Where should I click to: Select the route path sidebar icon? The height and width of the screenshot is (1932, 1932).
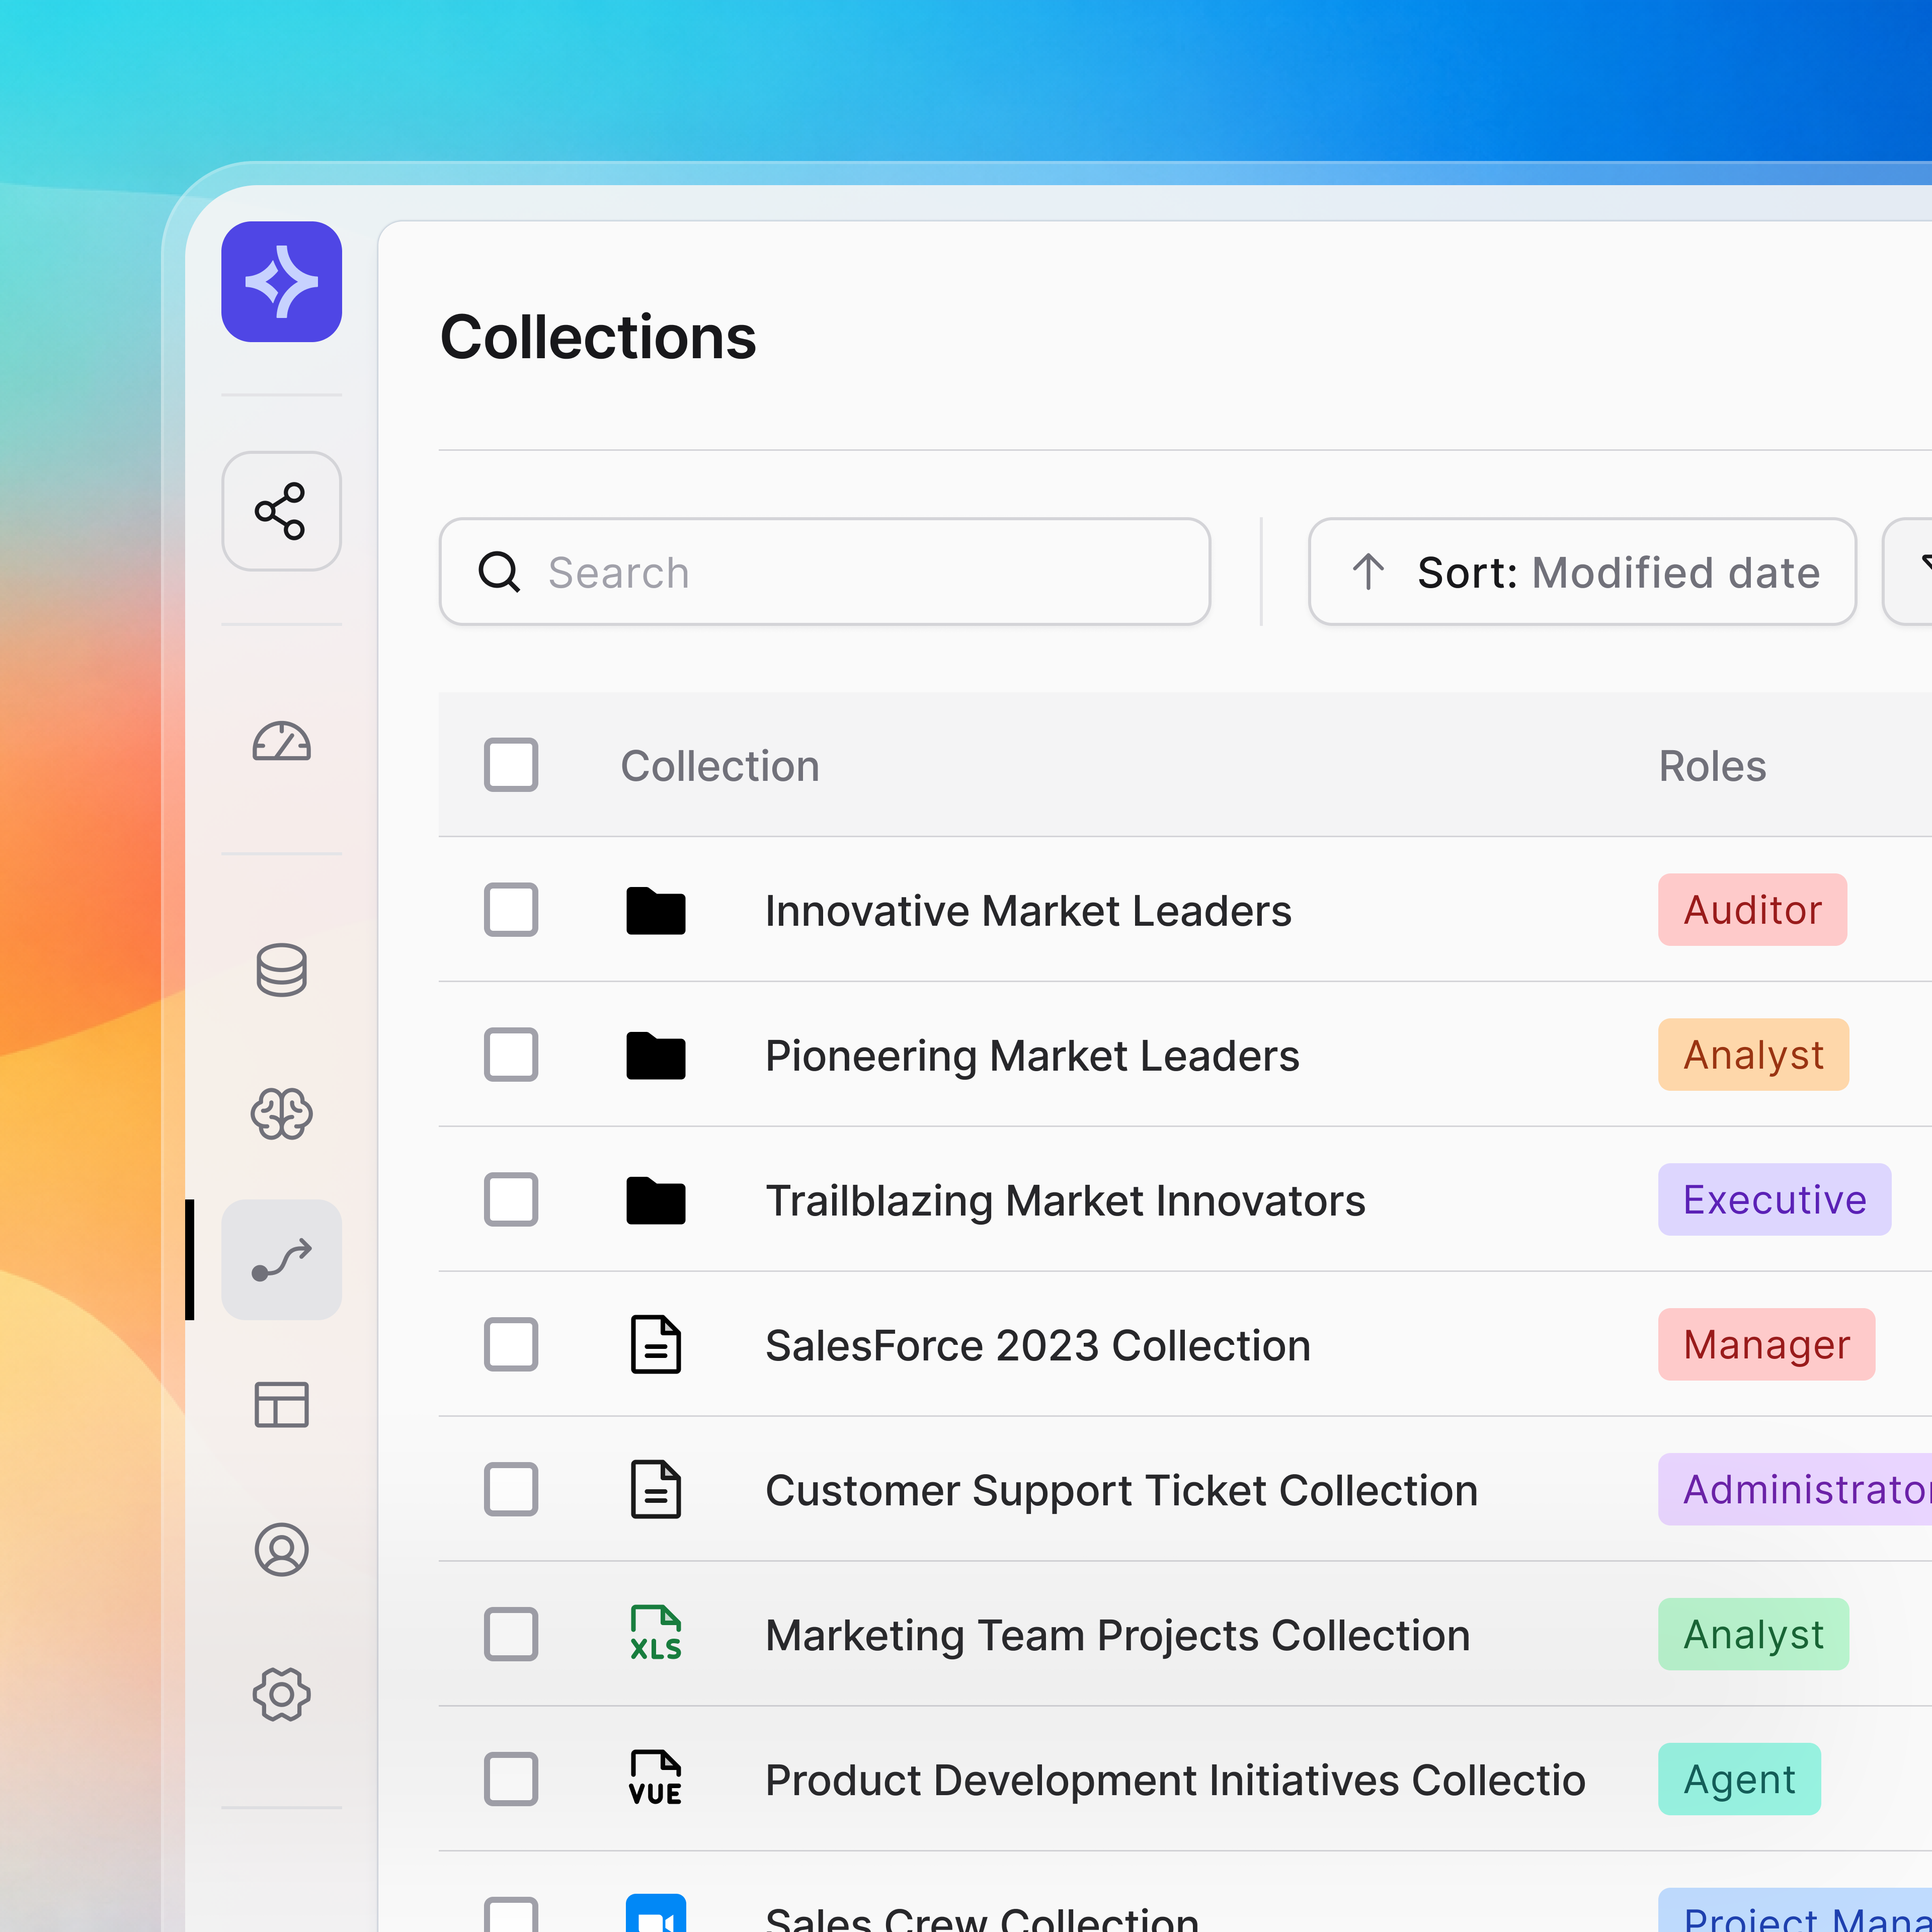tap(281, 1259)
